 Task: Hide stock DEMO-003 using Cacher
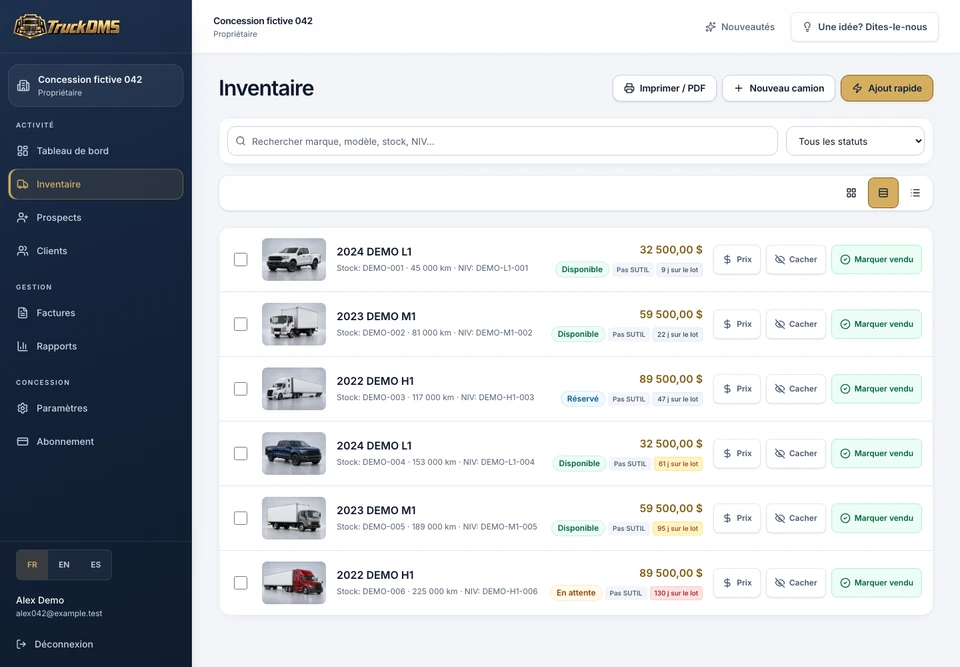796,389
